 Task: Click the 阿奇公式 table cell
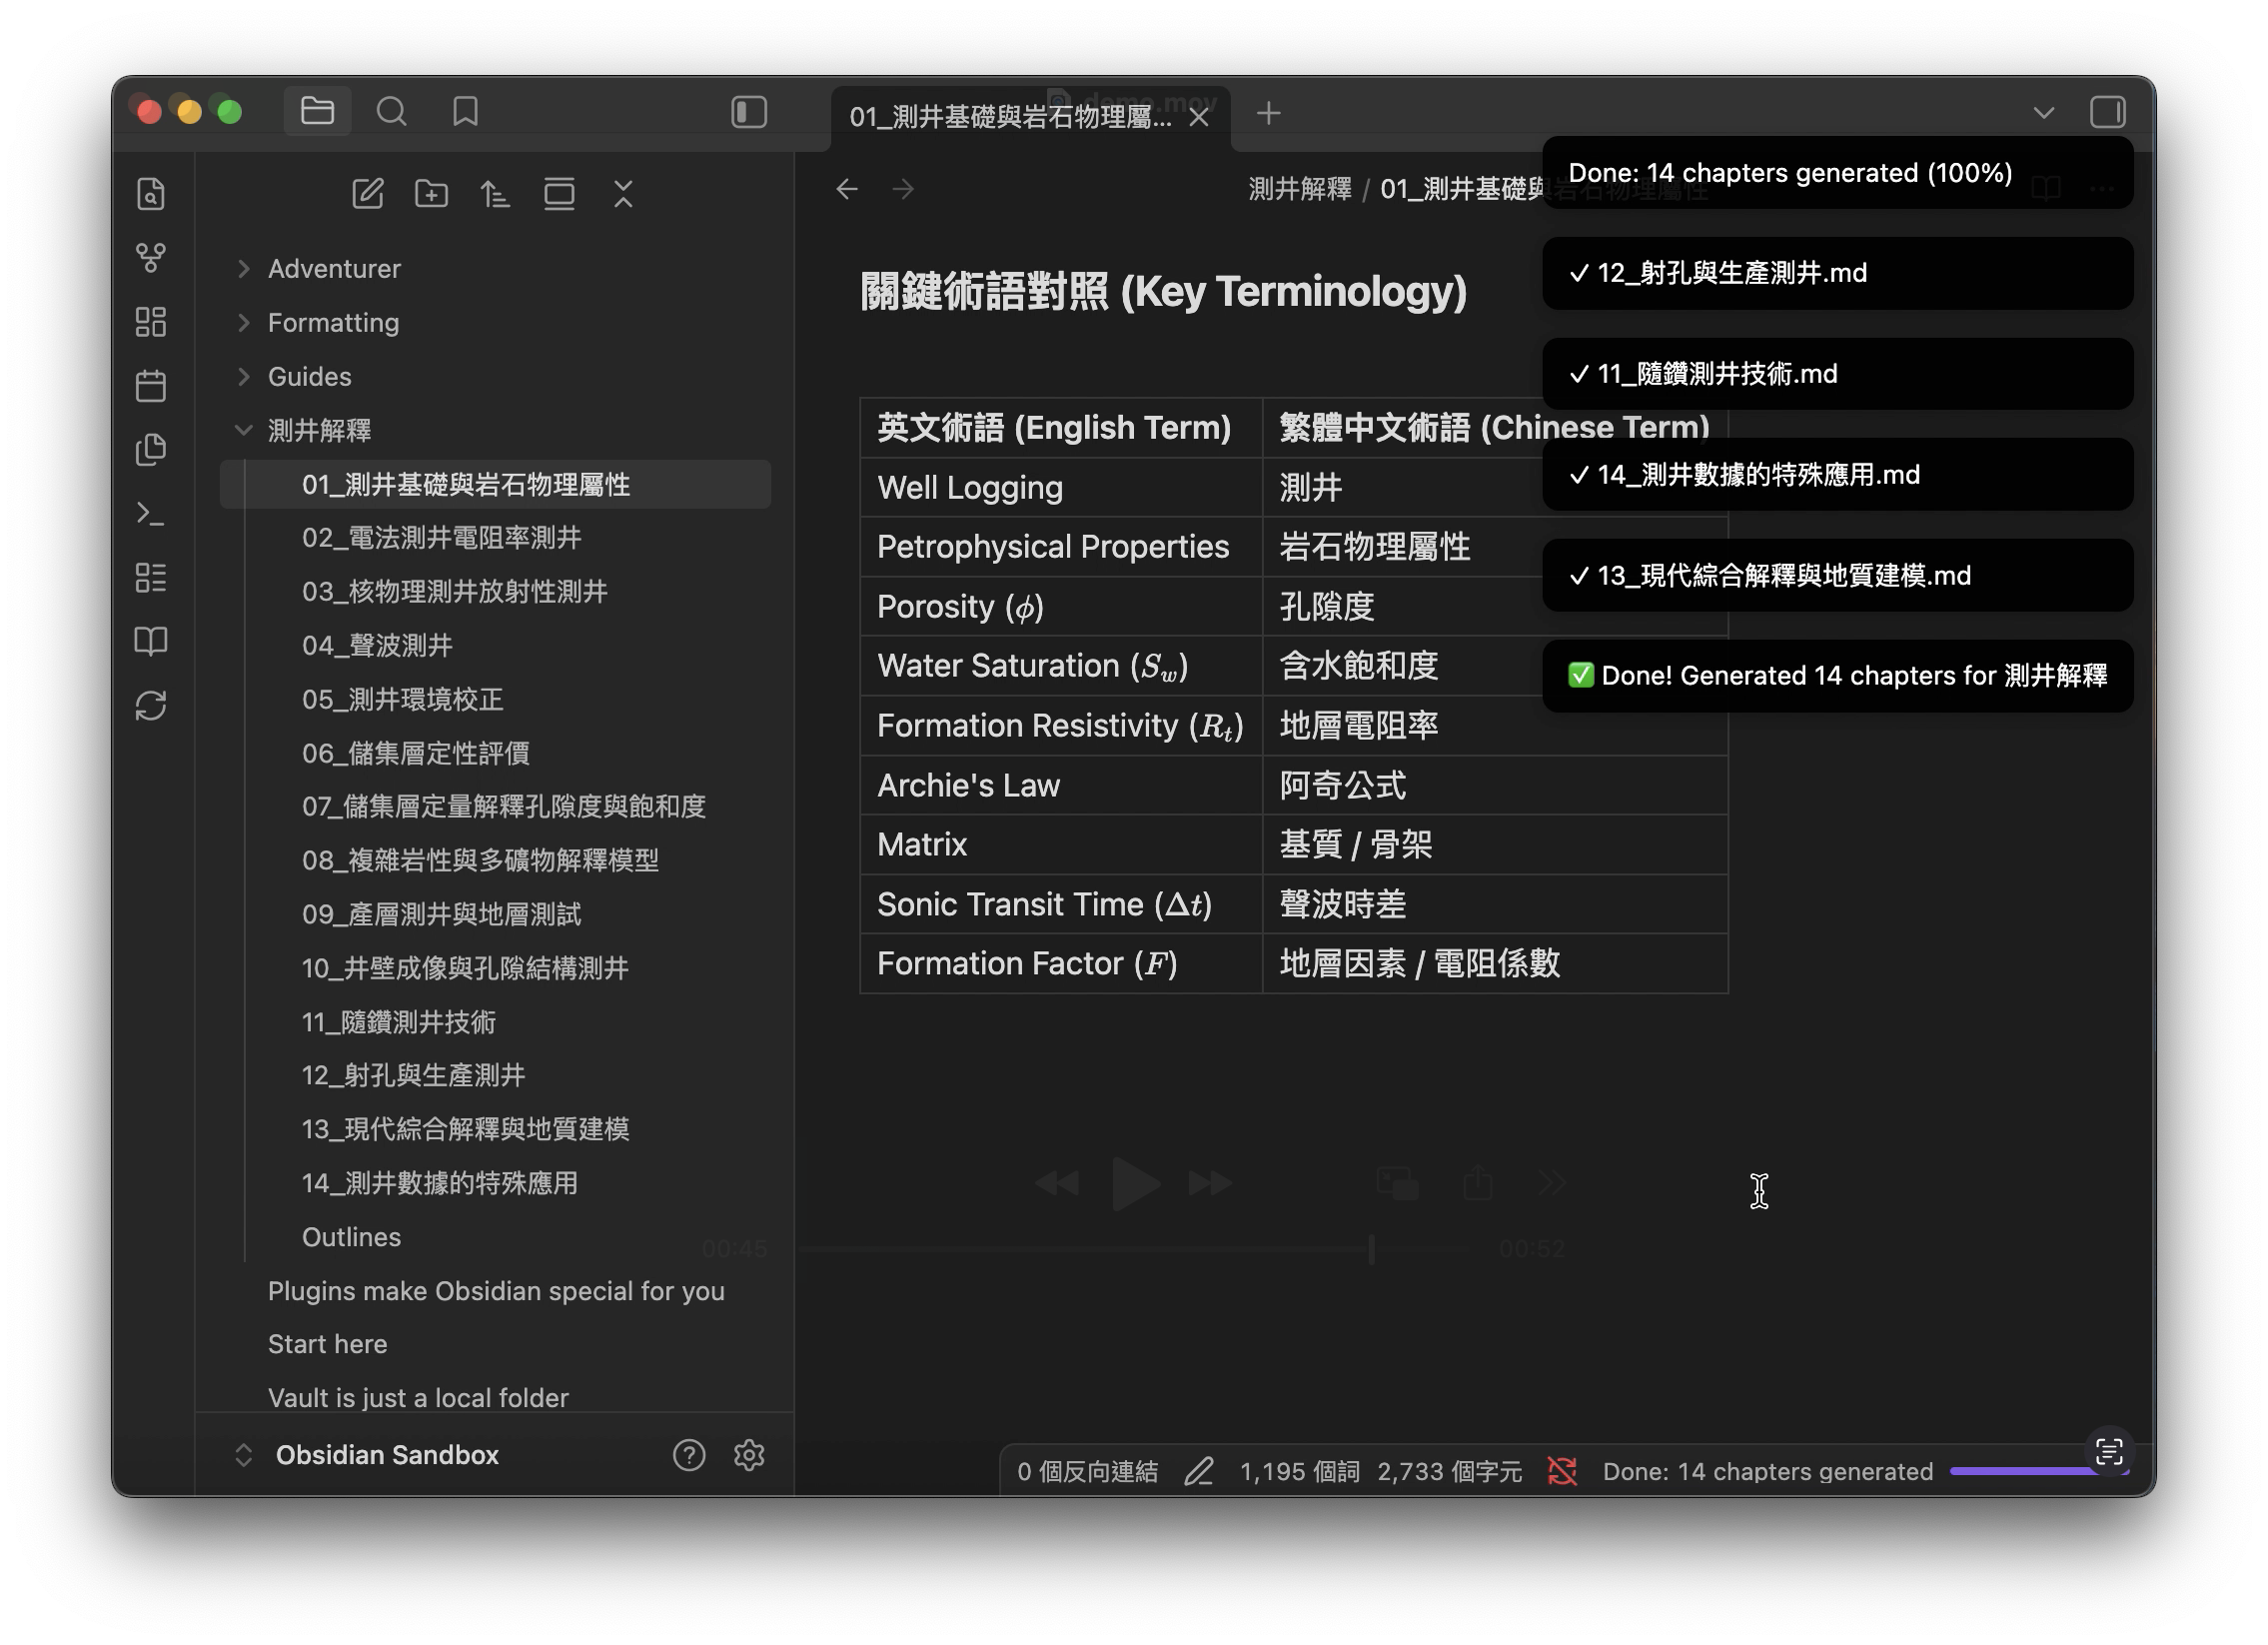coord(1495,786)
